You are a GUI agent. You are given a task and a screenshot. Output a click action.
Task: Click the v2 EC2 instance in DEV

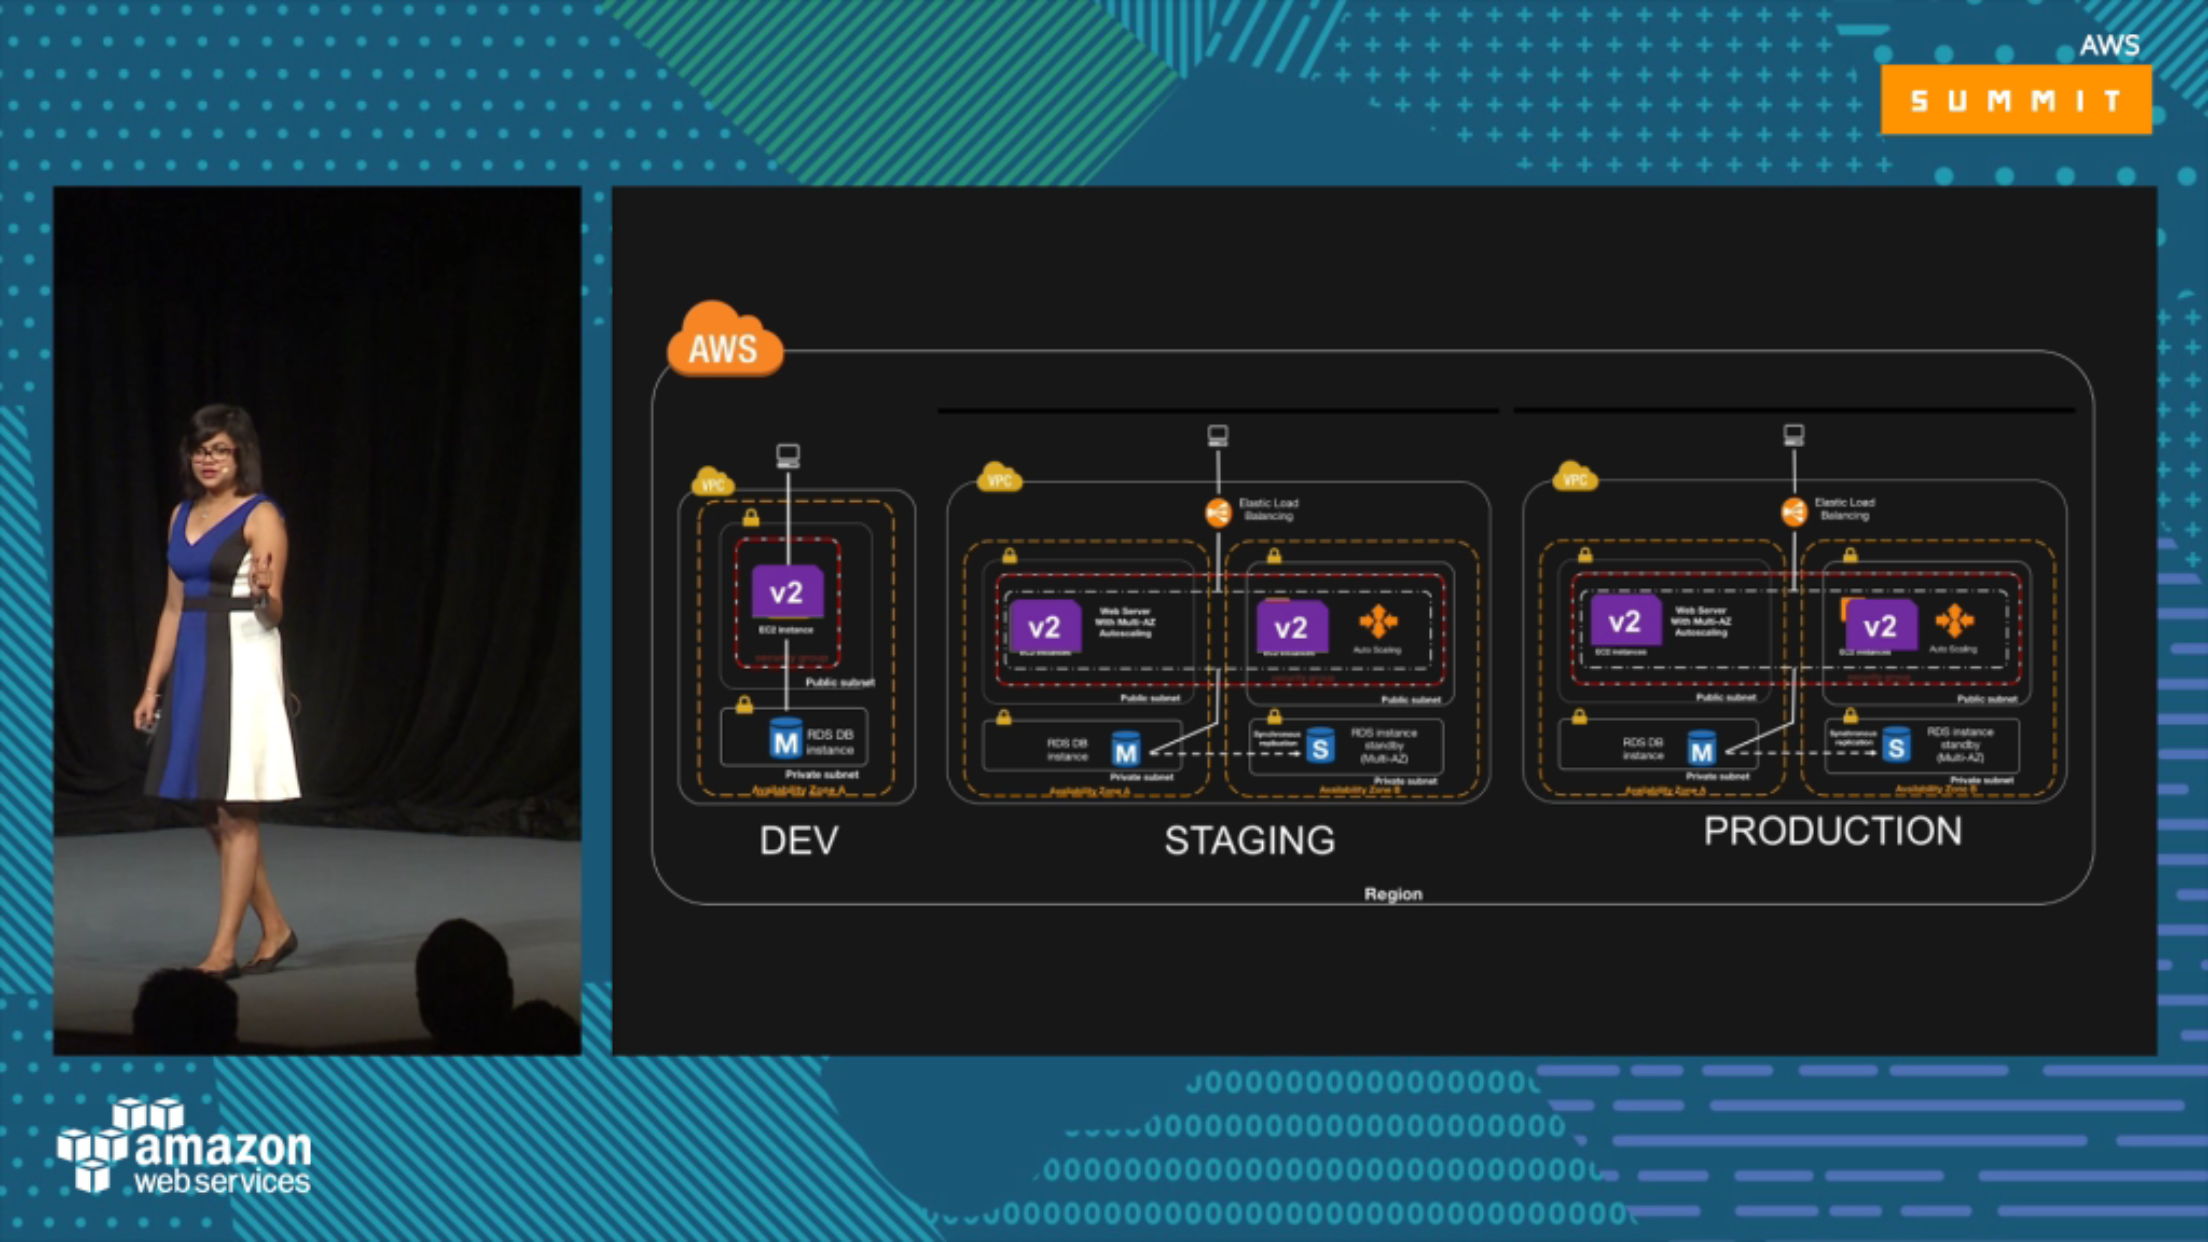pos(787,592)
